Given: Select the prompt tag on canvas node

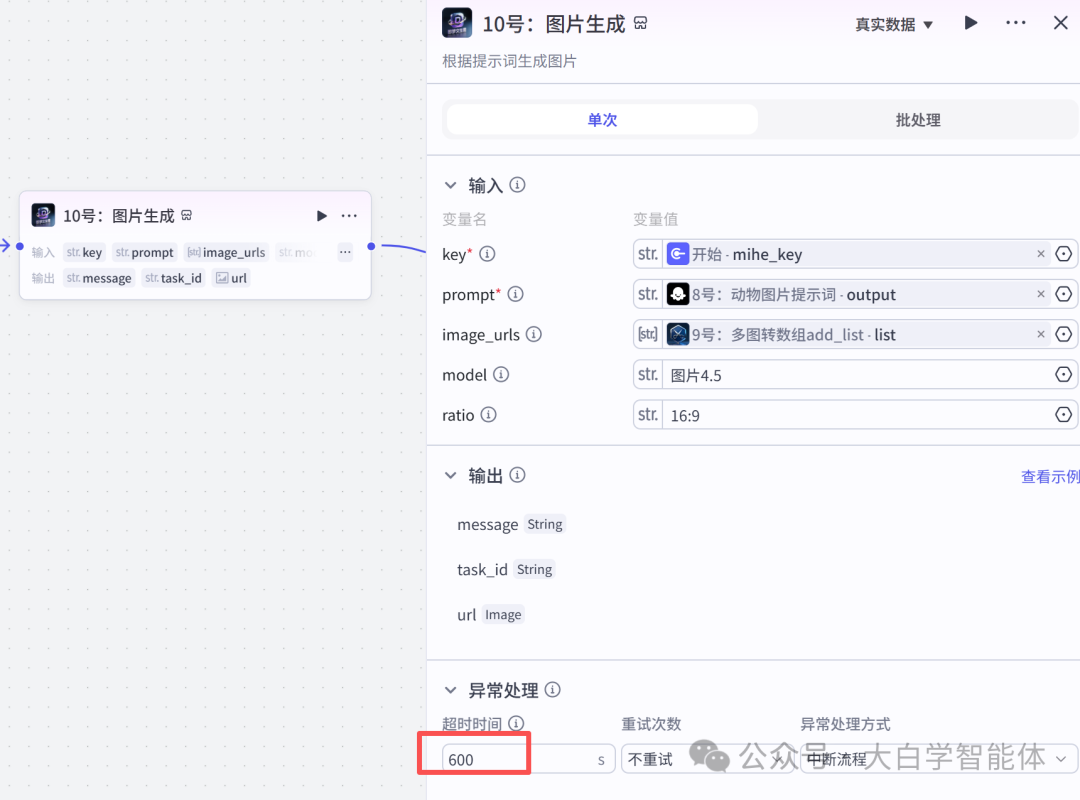Looking at the screenshot, I should click(x=145, y=252).
